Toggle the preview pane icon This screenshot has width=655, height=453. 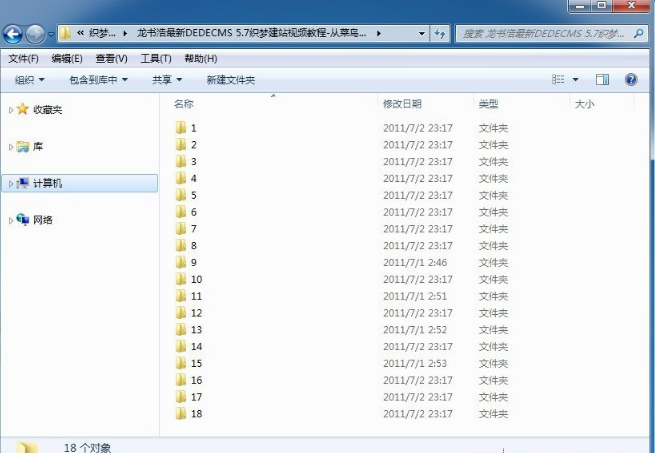tap(602, 79)
